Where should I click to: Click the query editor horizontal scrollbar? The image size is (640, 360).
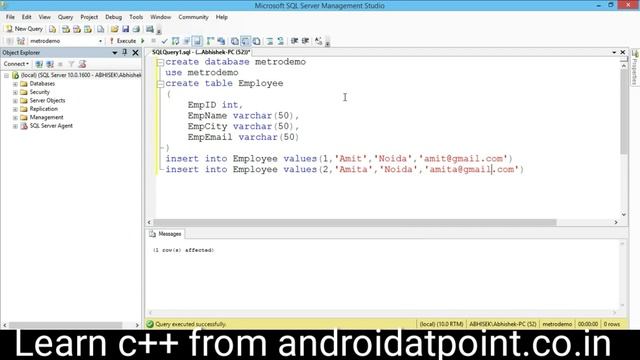point(354,222)
